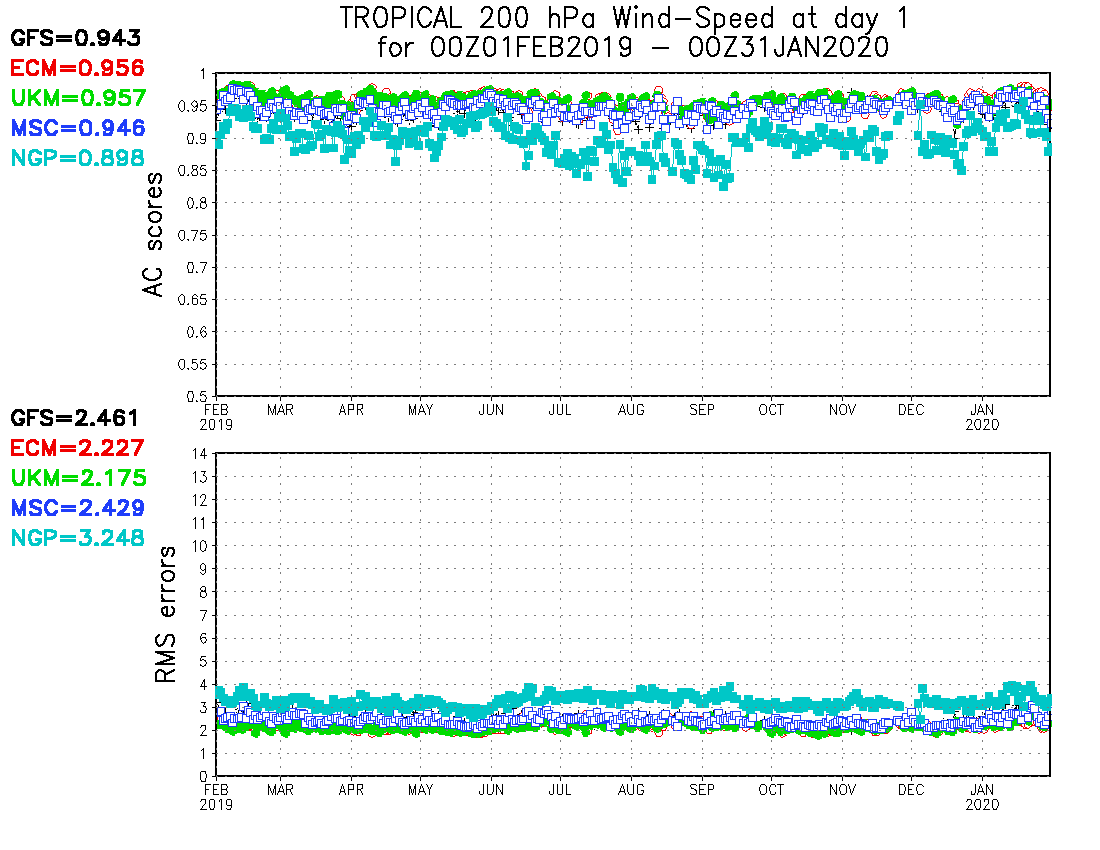The width and height of the screenshot is (1100, 850).
Task: Click the "0.65" tick on AC scores axis
Action: (194, 300)
